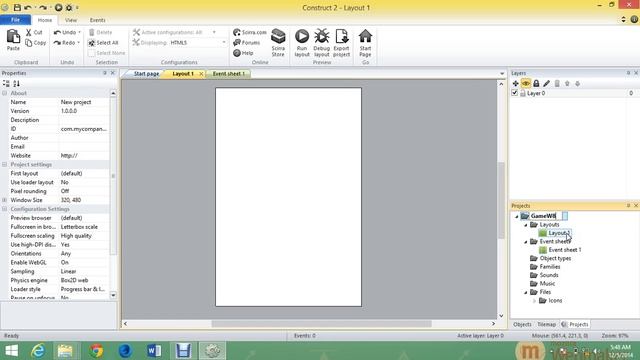Image resolution: width=640 pixels, height=360 pixels.
Task: Switch to Tilemap panel tab
Action: [x=547, y=324]
